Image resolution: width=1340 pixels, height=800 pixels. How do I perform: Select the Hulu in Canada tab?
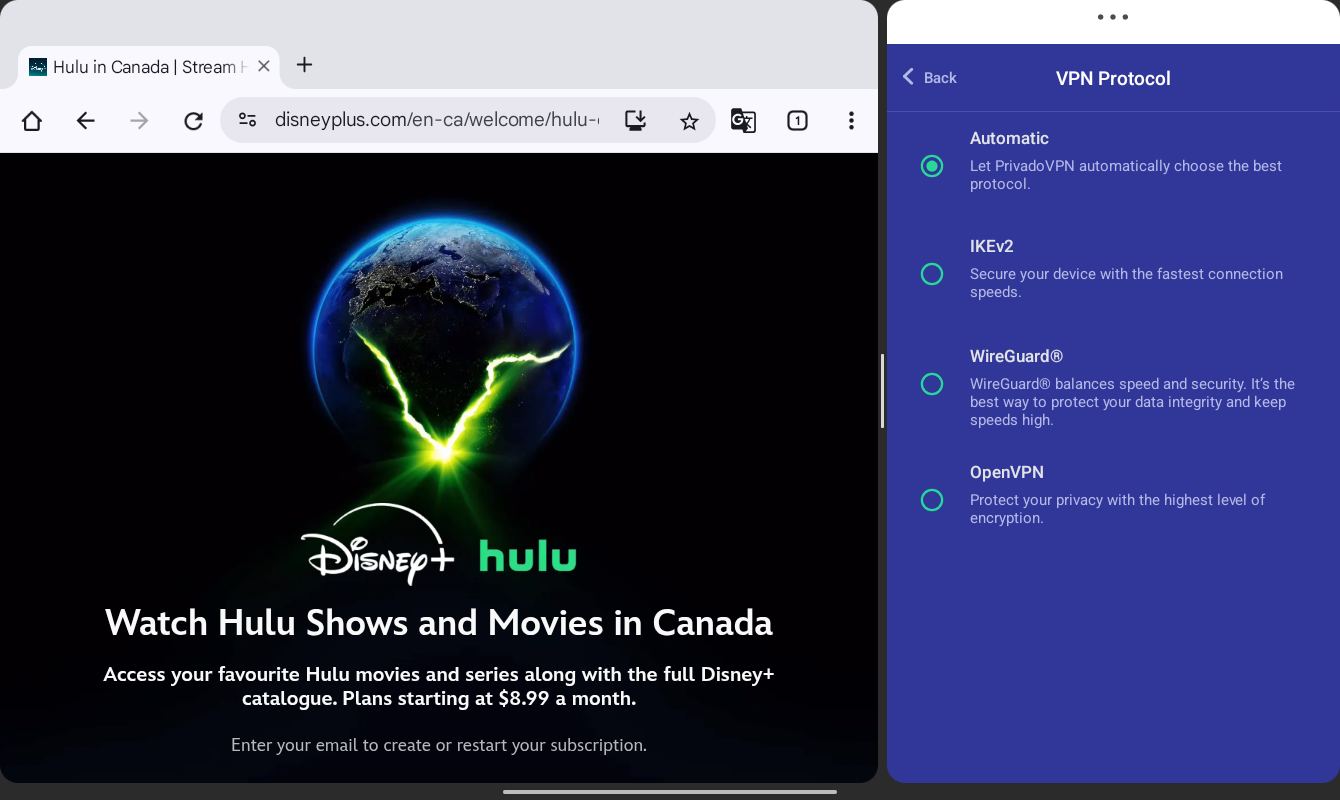click(149, 67)
